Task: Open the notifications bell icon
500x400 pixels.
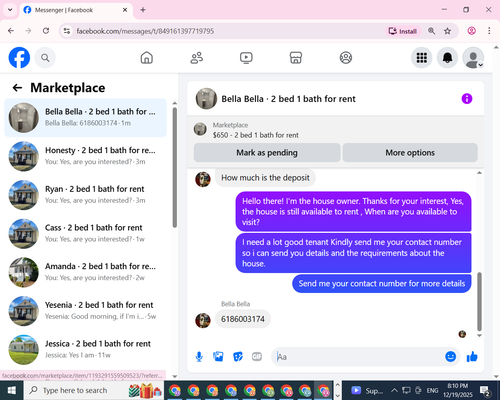Action: 447,58
